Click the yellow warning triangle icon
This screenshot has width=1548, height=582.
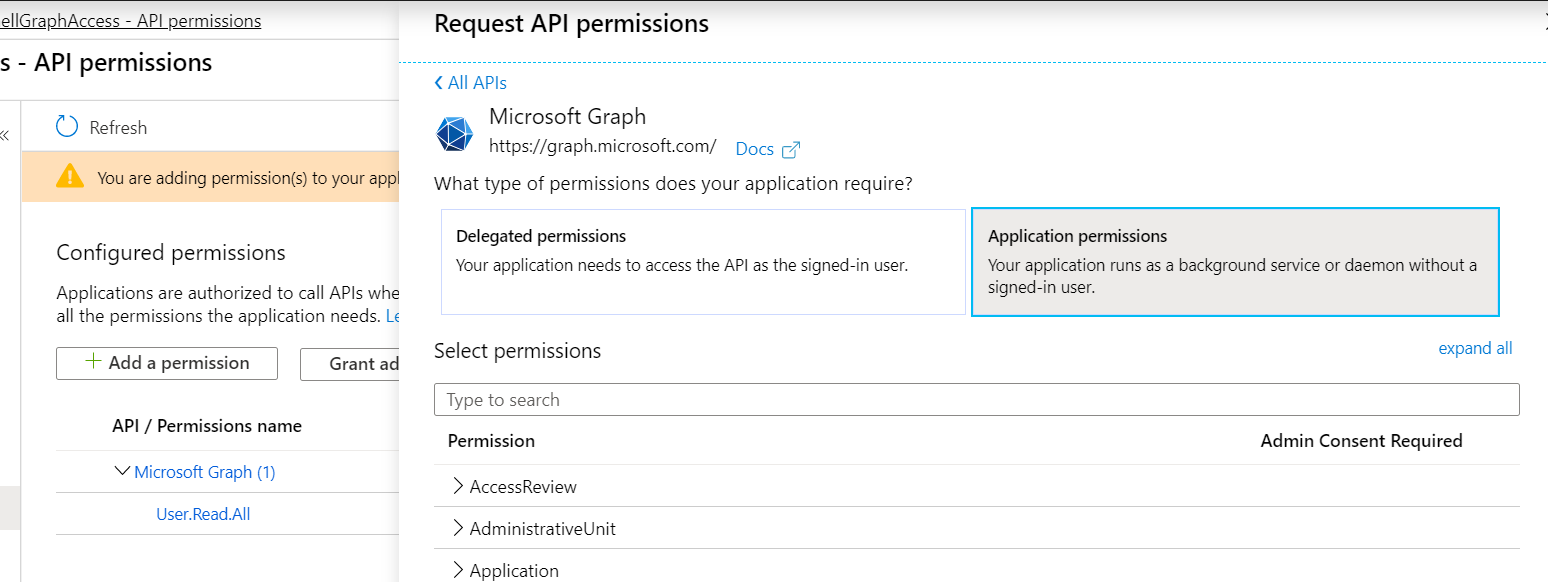70,176
